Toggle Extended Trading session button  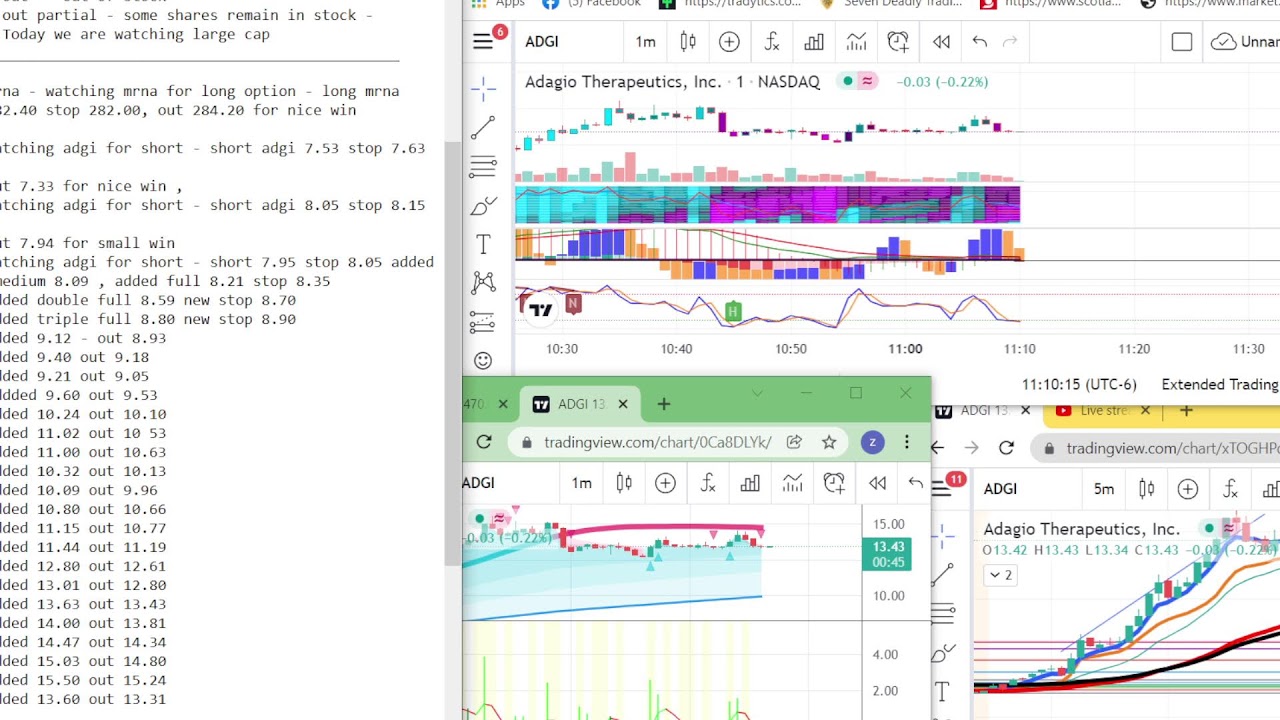pyautogui.click(x=1220, y=384)
